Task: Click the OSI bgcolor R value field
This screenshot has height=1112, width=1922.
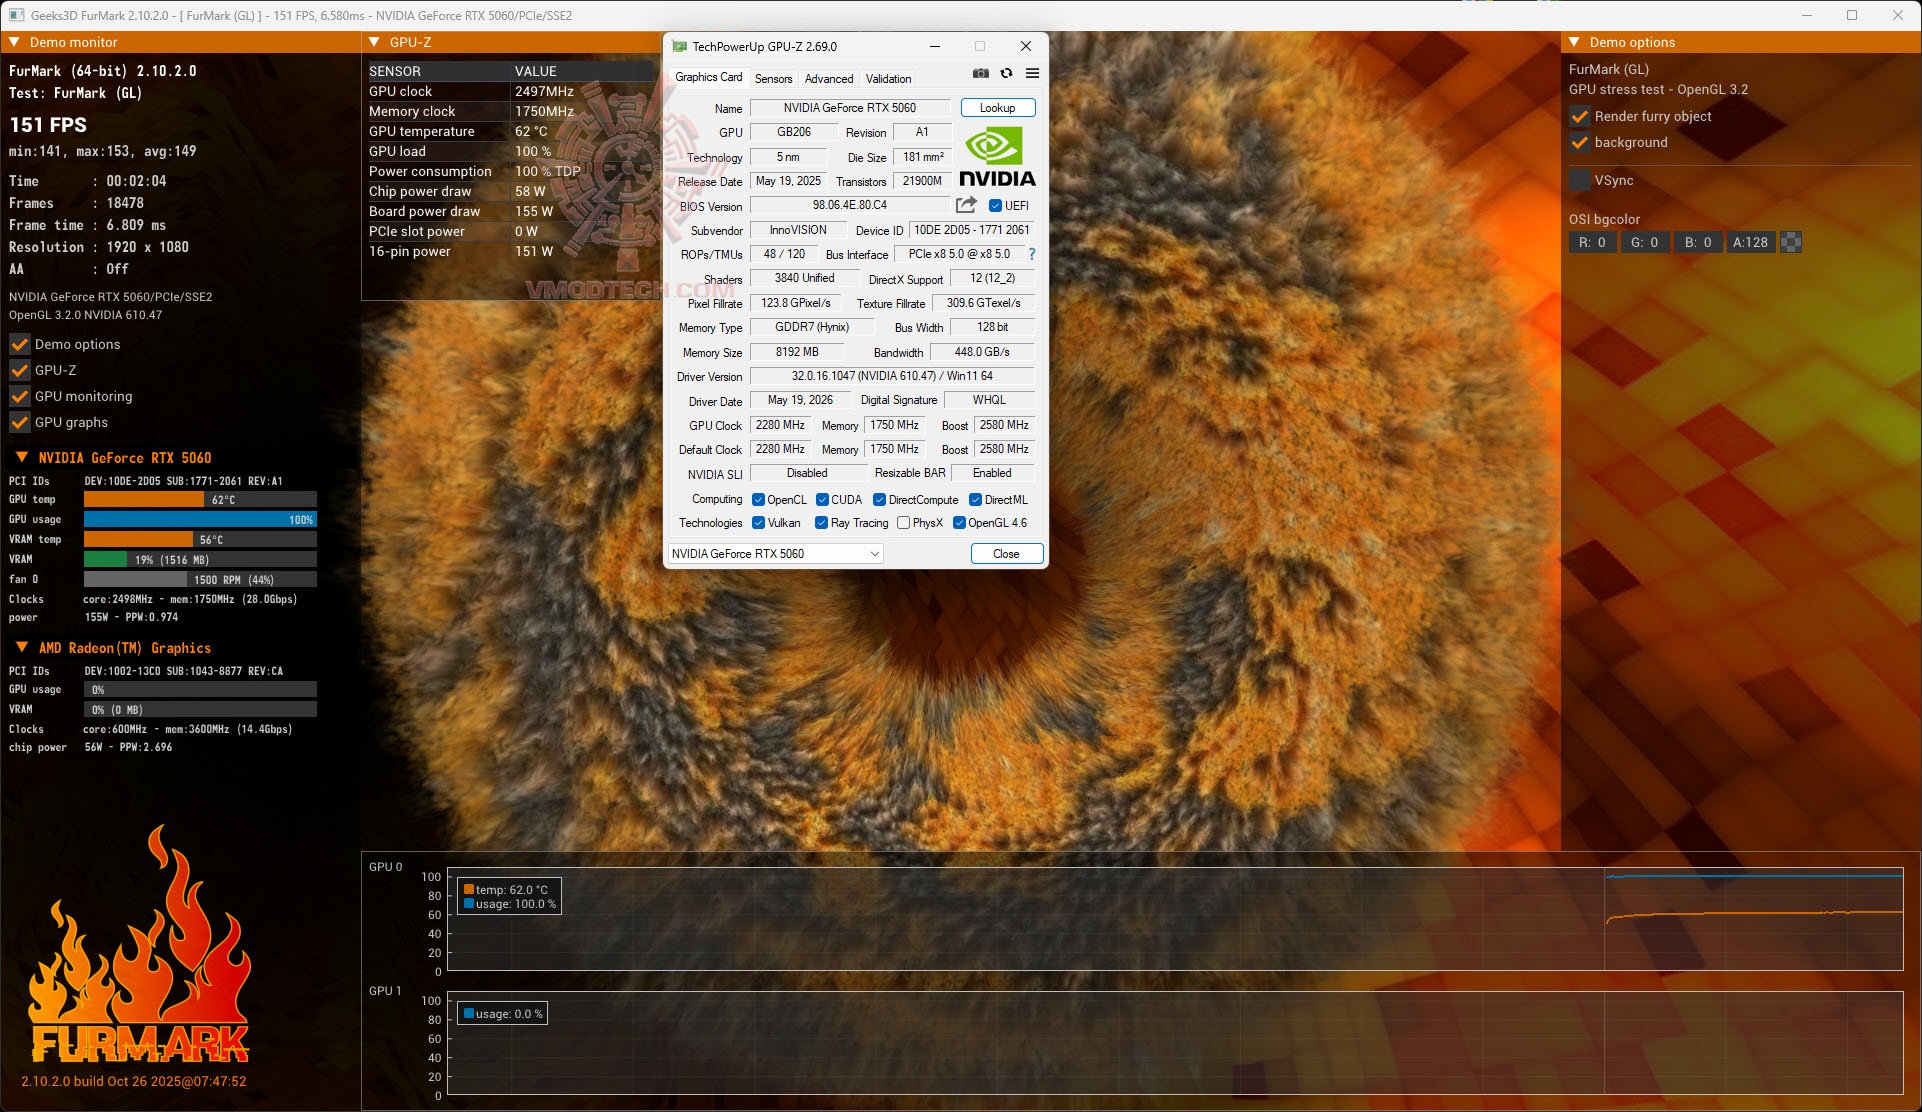Action: [1592, 242]
